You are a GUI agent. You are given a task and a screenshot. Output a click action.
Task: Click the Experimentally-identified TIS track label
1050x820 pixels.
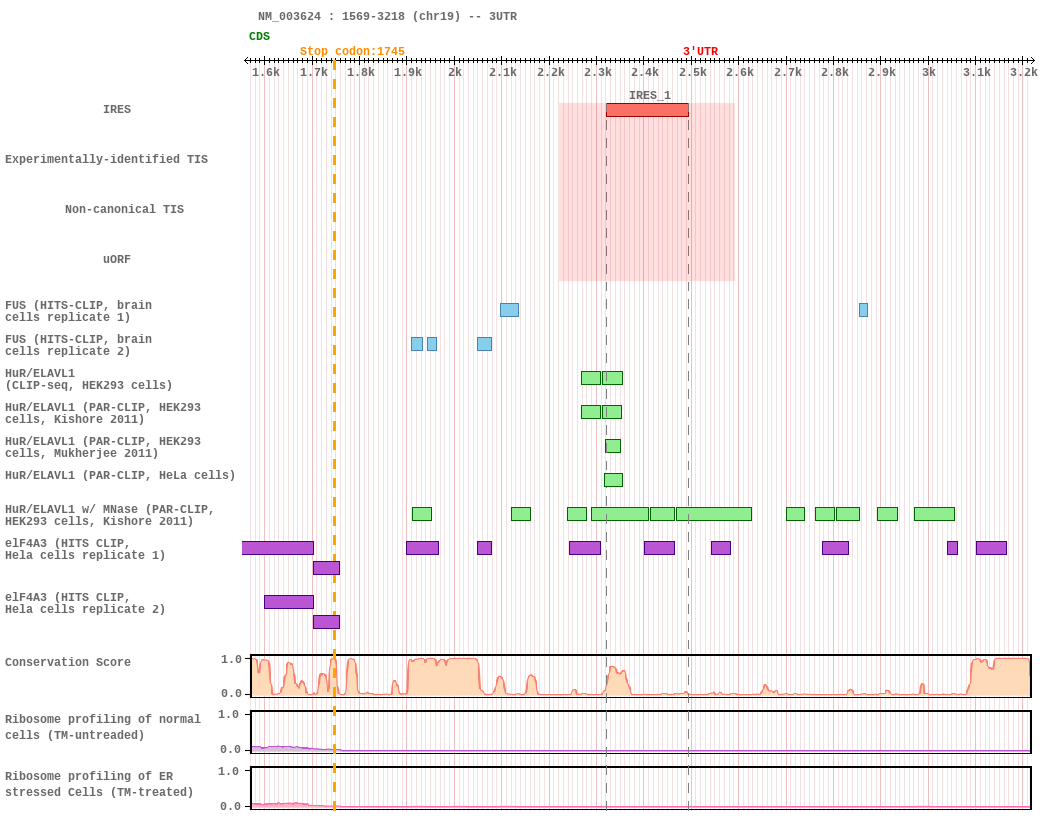tap(106, 159)
